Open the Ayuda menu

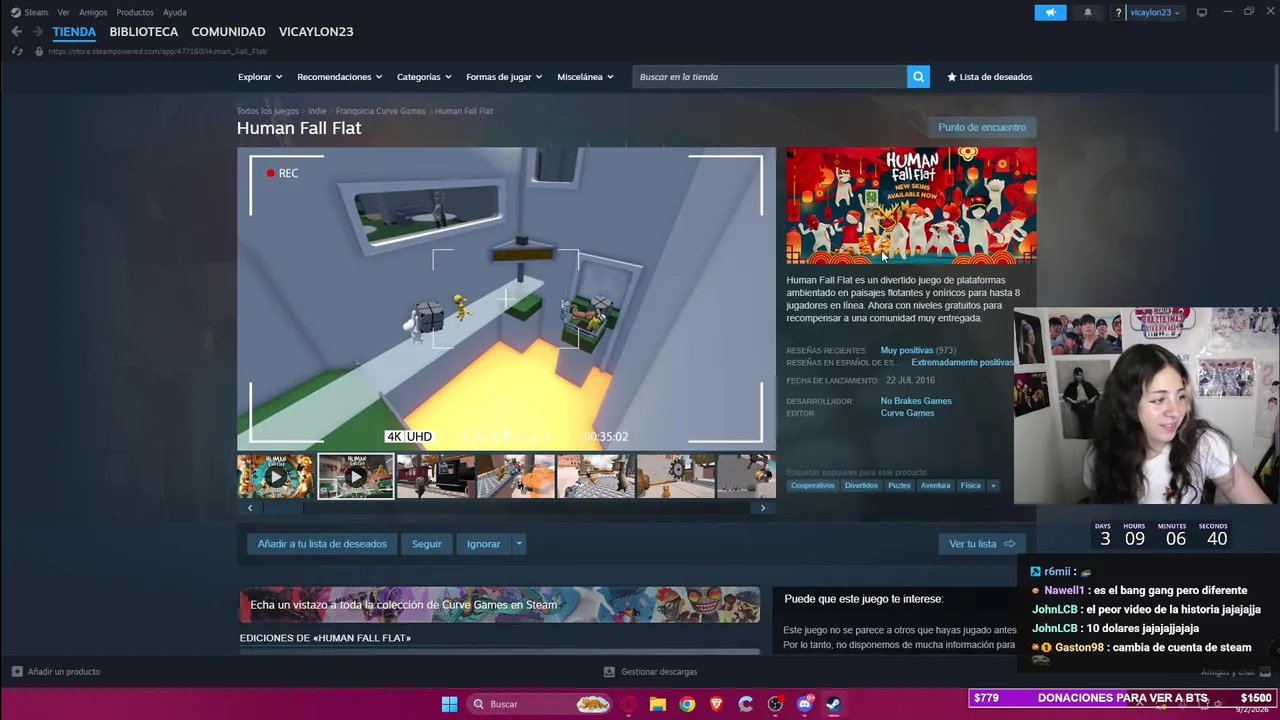175,12
